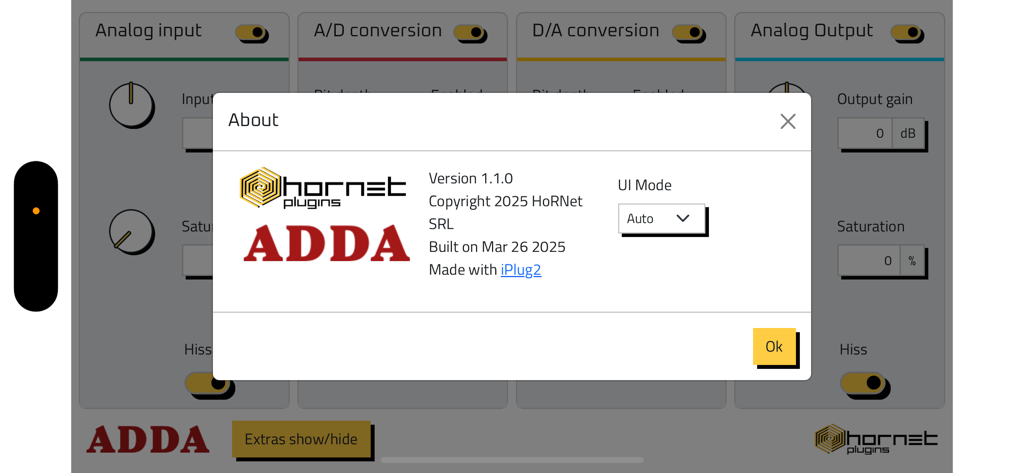Click the 'D/A conversion' panel title
This screenshot has height=473, width=1024.
pos(596,31)
